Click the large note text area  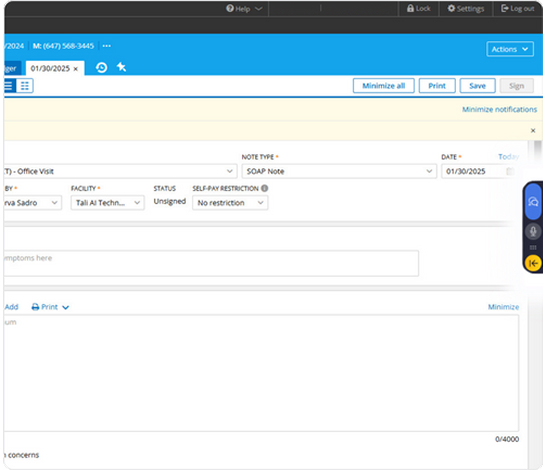(x=261, y=373)
